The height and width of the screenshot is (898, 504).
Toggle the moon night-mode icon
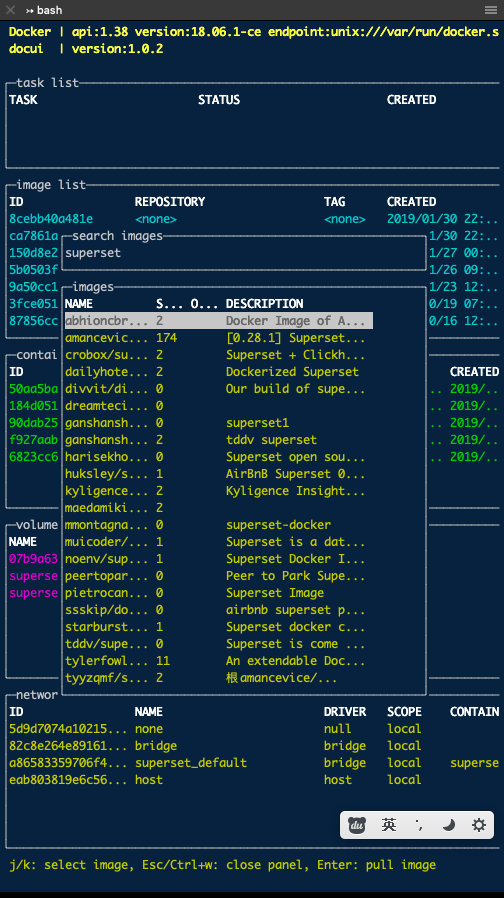pos(448,825)
